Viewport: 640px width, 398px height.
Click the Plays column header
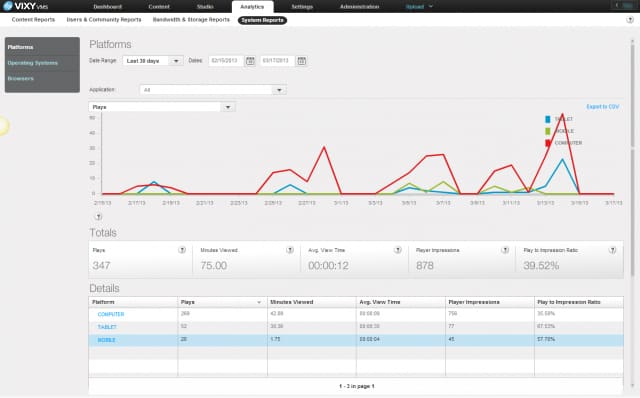point(222,302)
